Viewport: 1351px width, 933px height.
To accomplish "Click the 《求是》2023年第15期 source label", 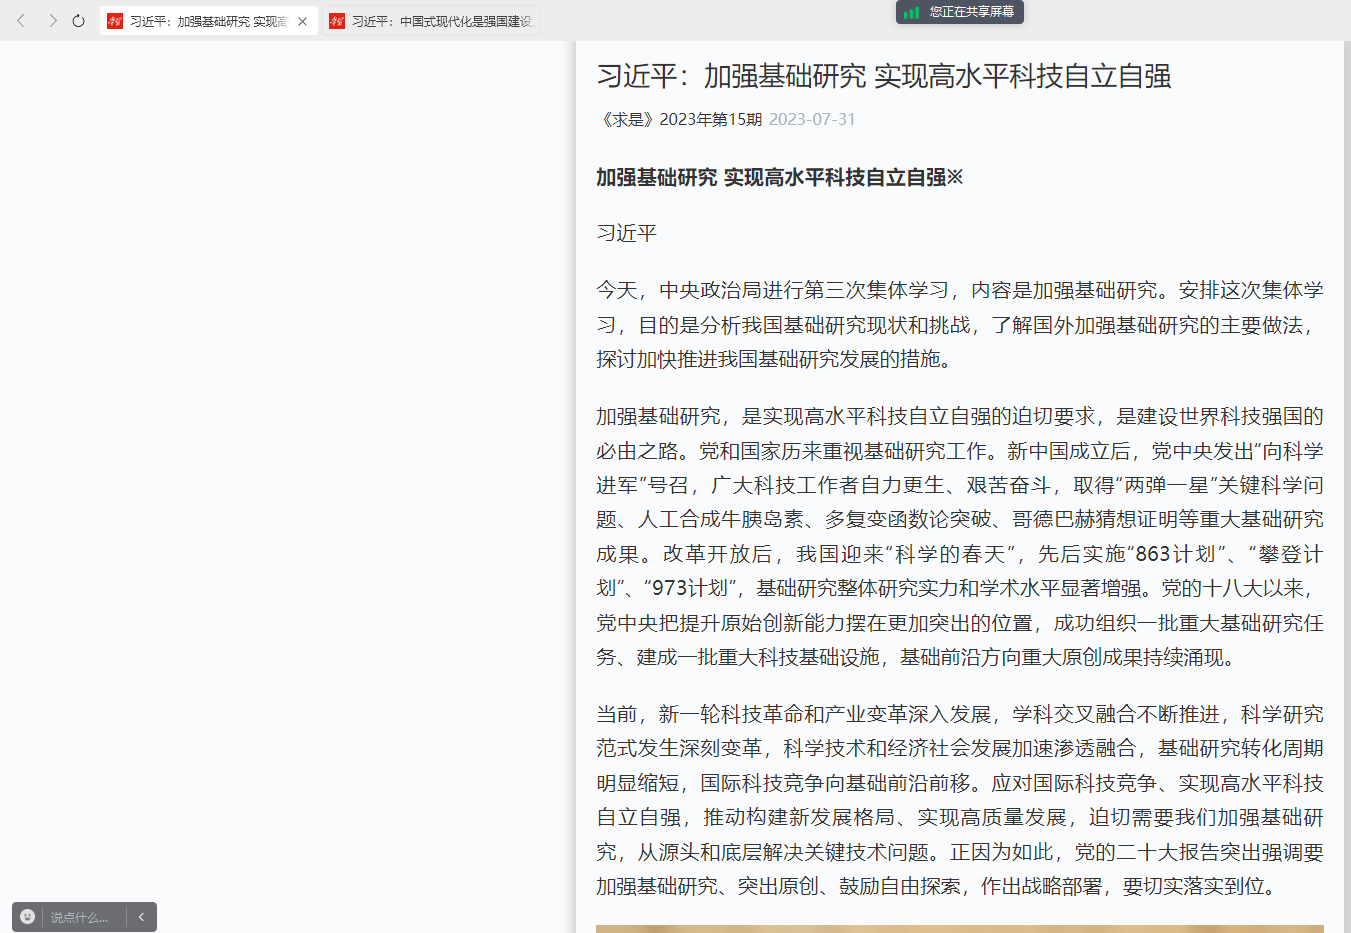I will [679, 119].
